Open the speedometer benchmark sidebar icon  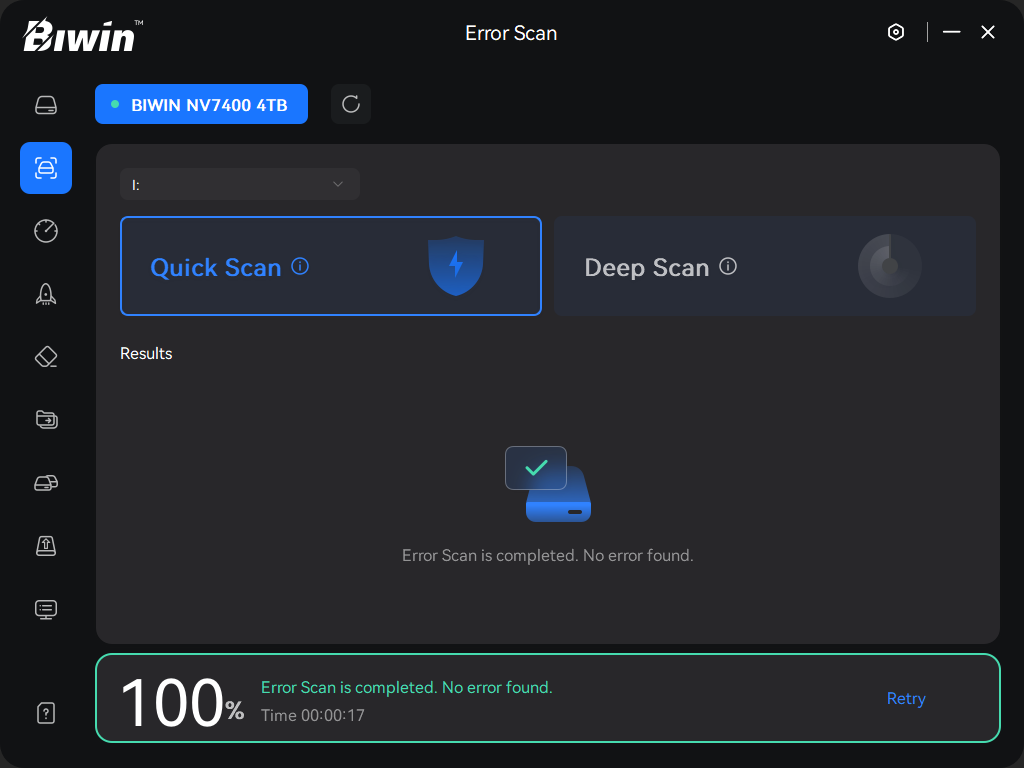[x=46, y=231]
